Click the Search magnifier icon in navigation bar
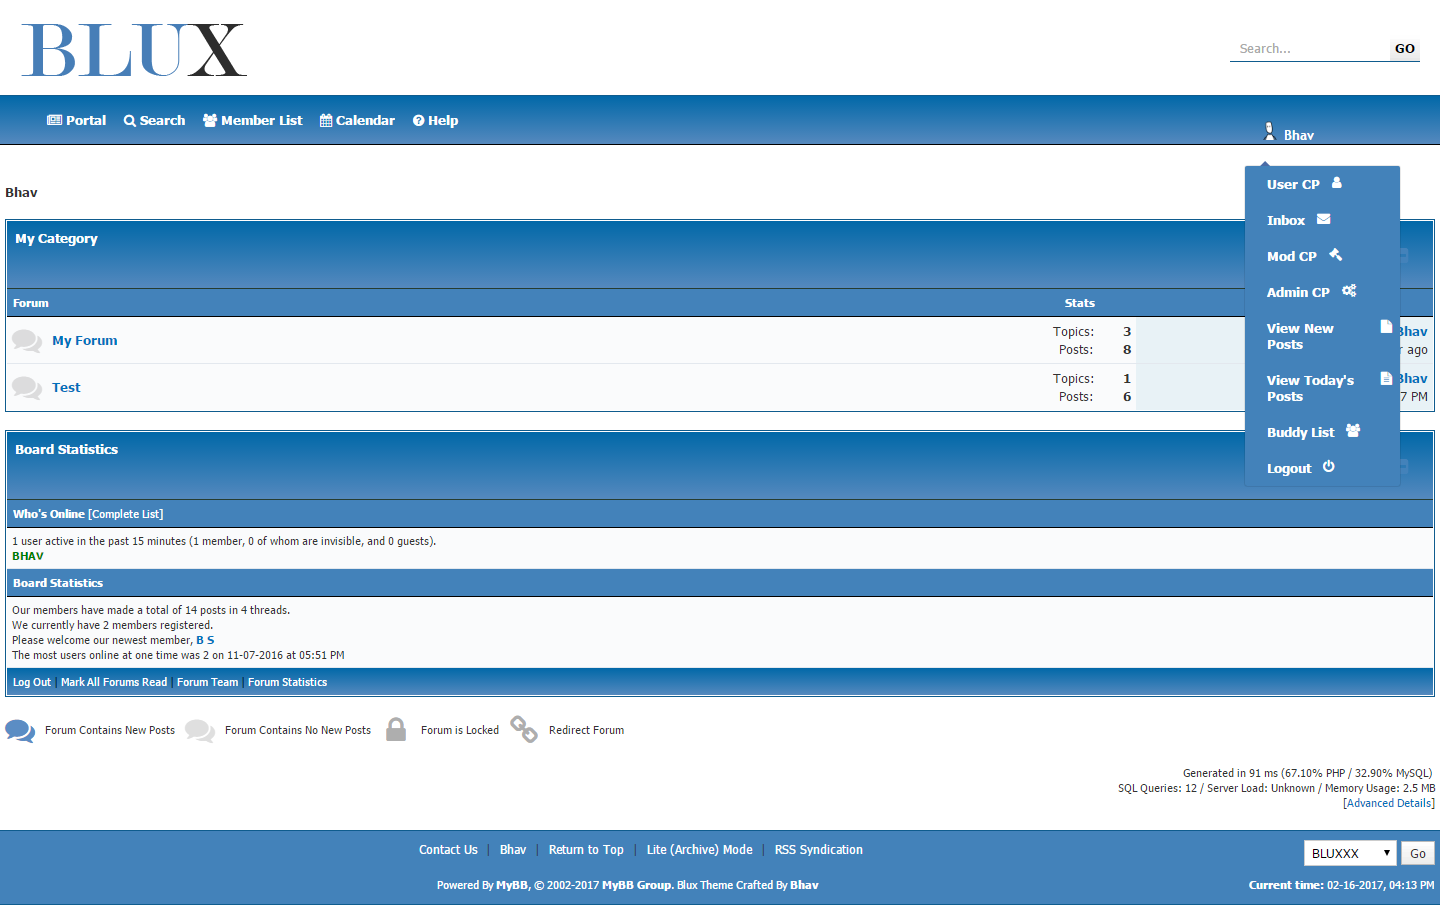1440x906 pixels. (130, 121)
